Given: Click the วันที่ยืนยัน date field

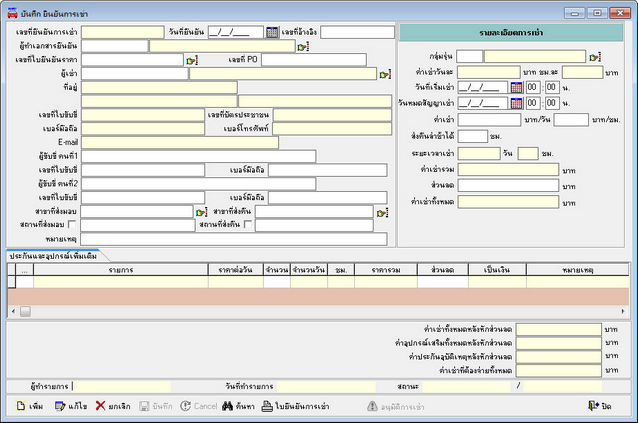Looking at the screenshot, I should click(x=236, y=32).
